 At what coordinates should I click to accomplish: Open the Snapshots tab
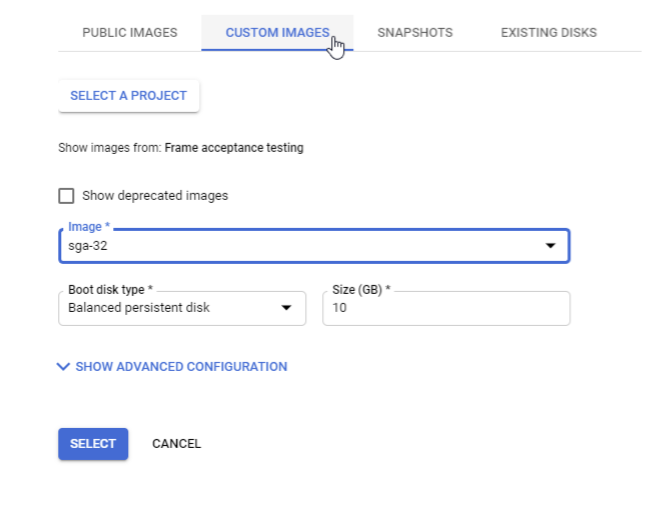414,33
